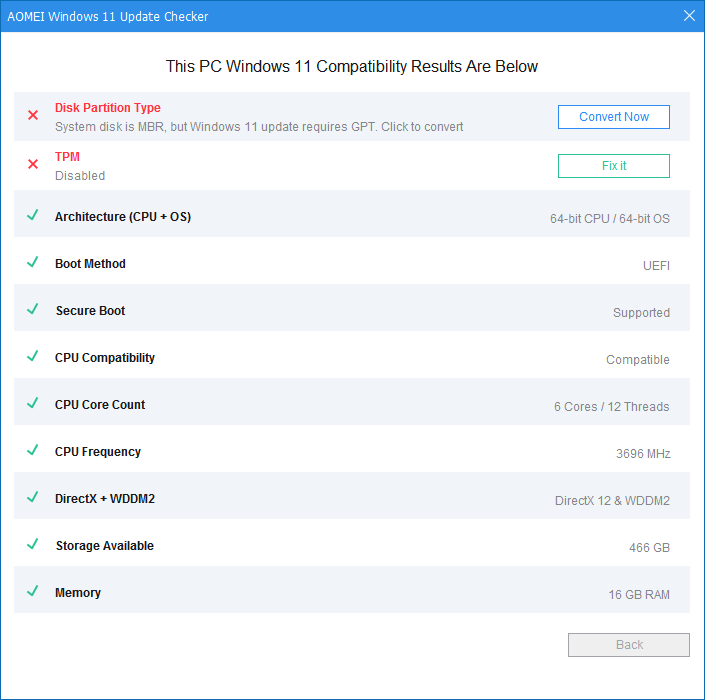The height and width of the screenshot is (700, 705).
Task: Click the Fix it button for TPM
Action: 613,166
